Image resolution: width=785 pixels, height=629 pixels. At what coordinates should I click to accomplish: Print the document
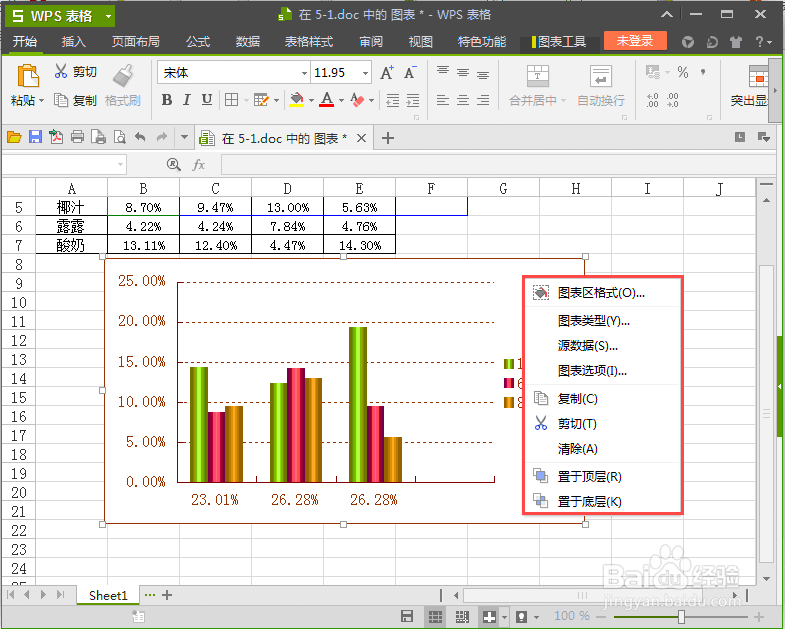(x=77, y=137)
